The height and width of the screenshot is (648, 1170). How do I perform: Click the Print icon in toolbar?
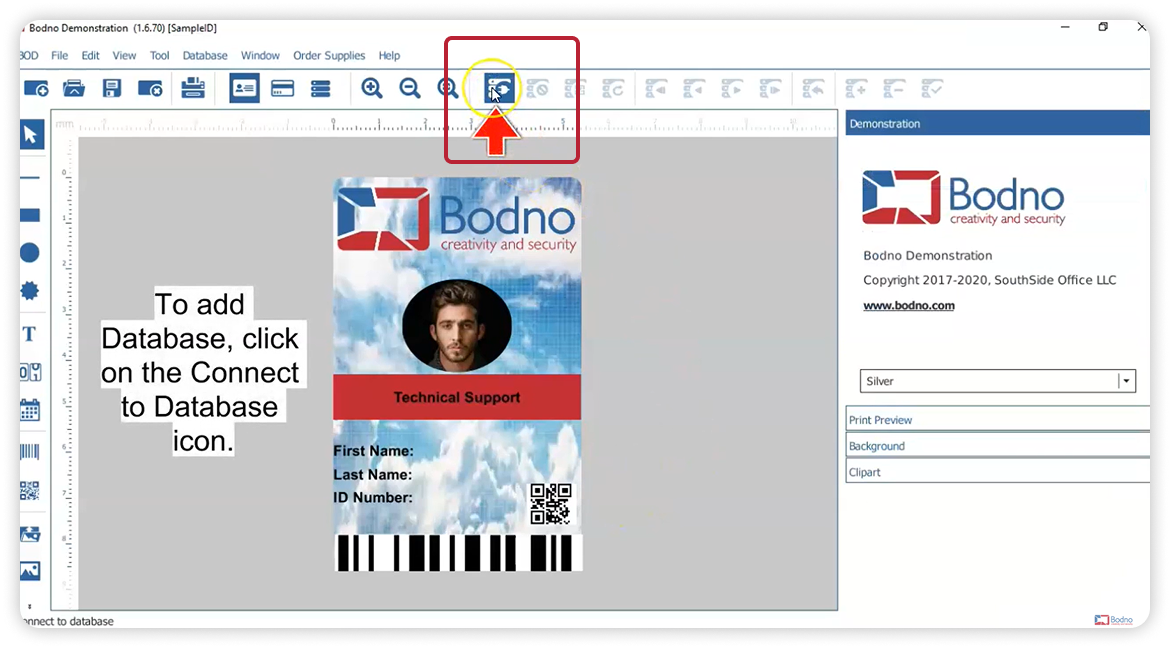pyautogui.click(x=193, y=89)
